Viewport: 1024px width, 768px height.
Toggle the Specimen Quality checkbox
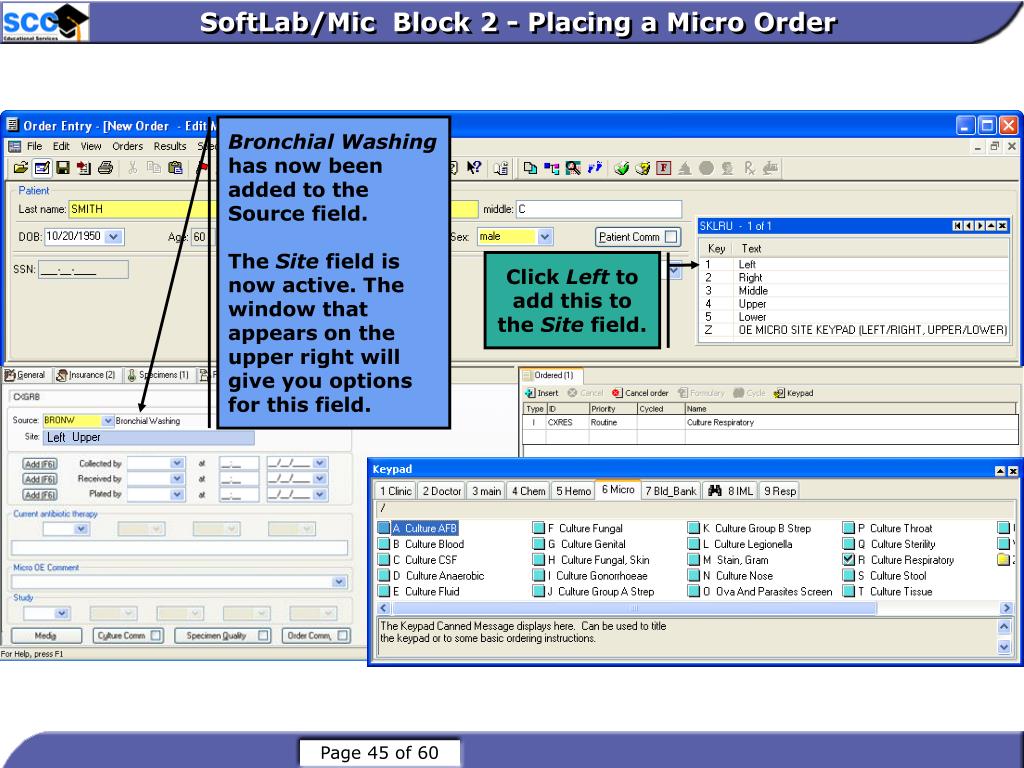pyautogui.click(x=263, y=635)
